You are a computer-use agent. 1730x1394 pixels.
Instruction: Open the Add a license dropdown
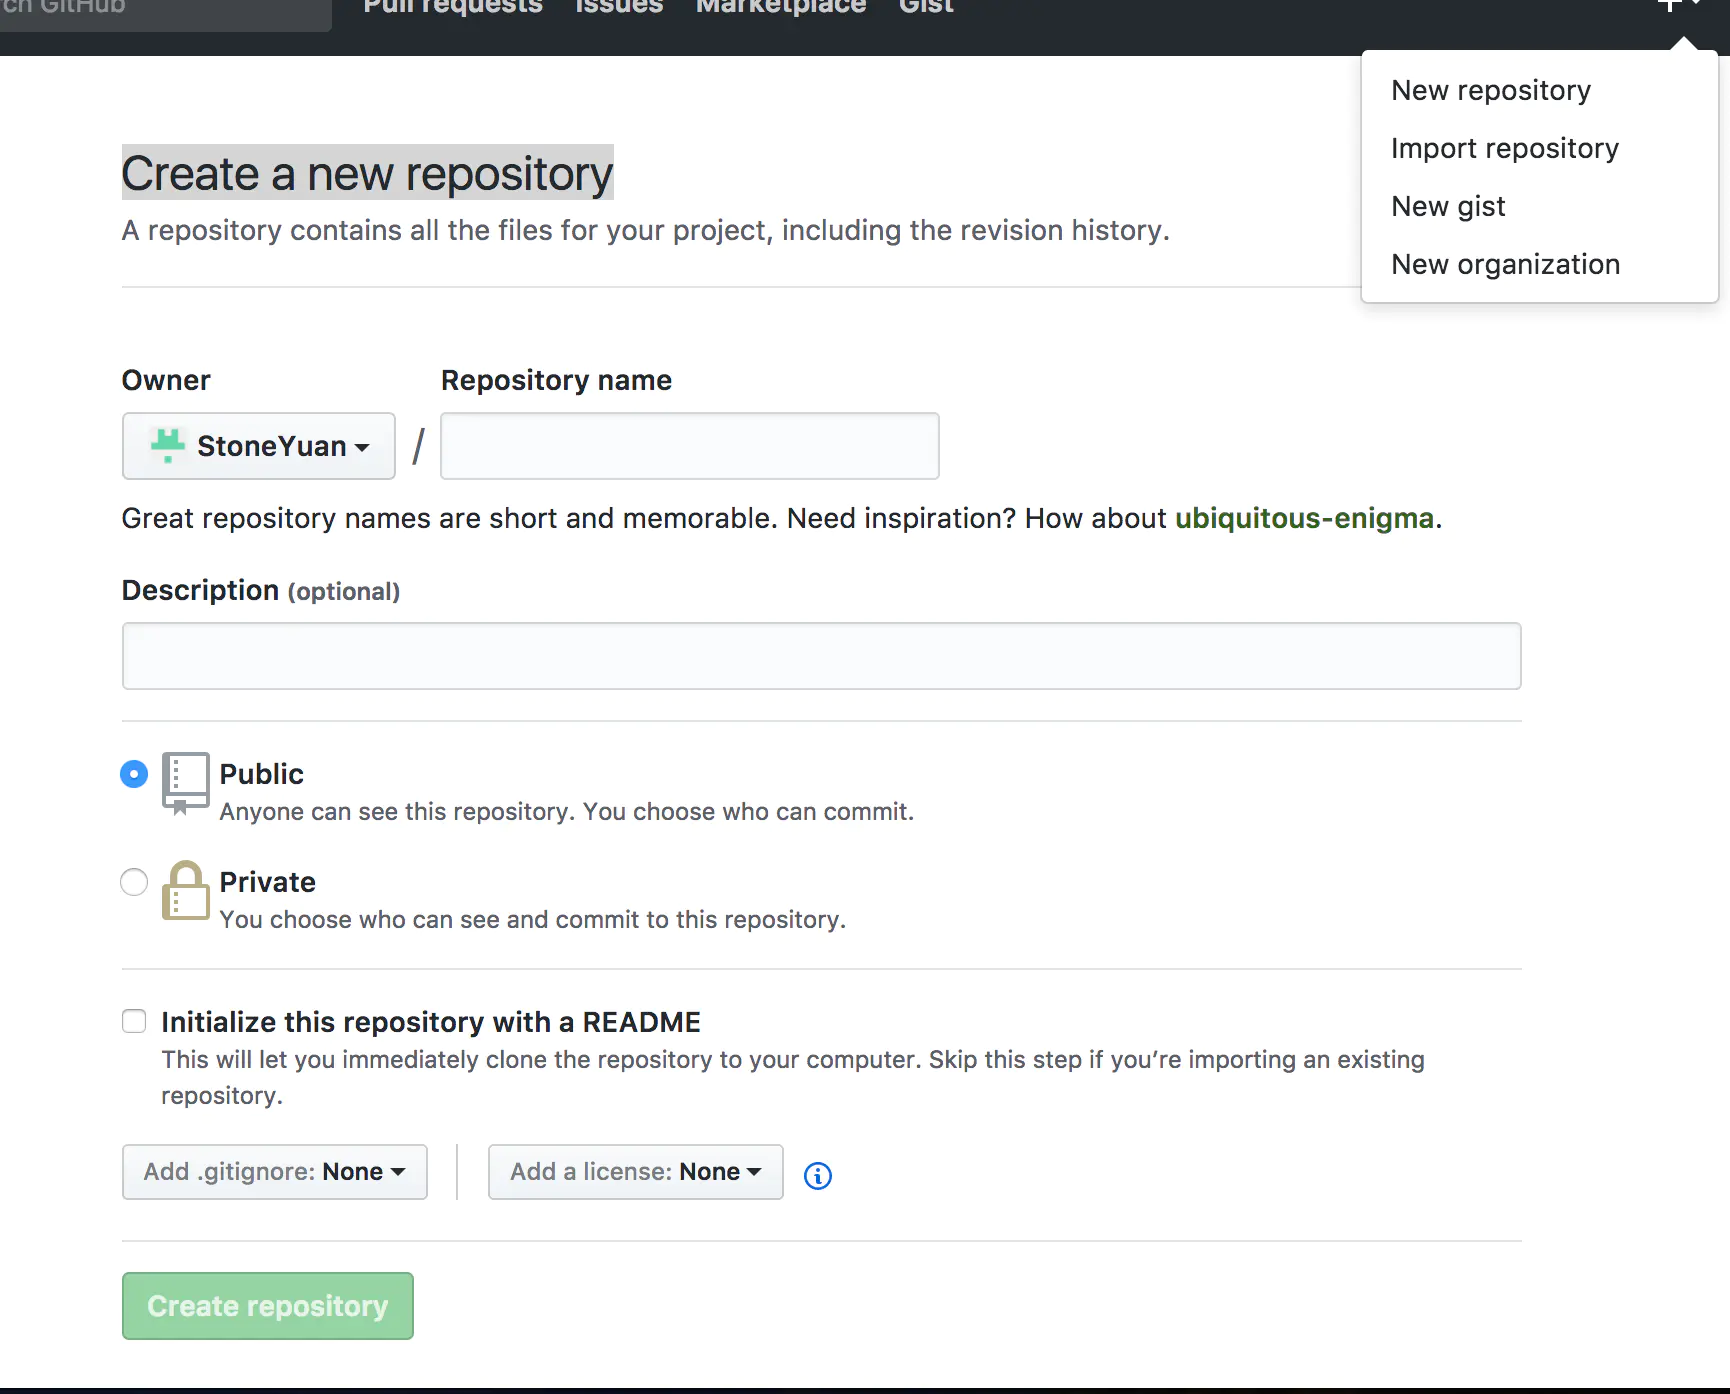[636, 1172]
